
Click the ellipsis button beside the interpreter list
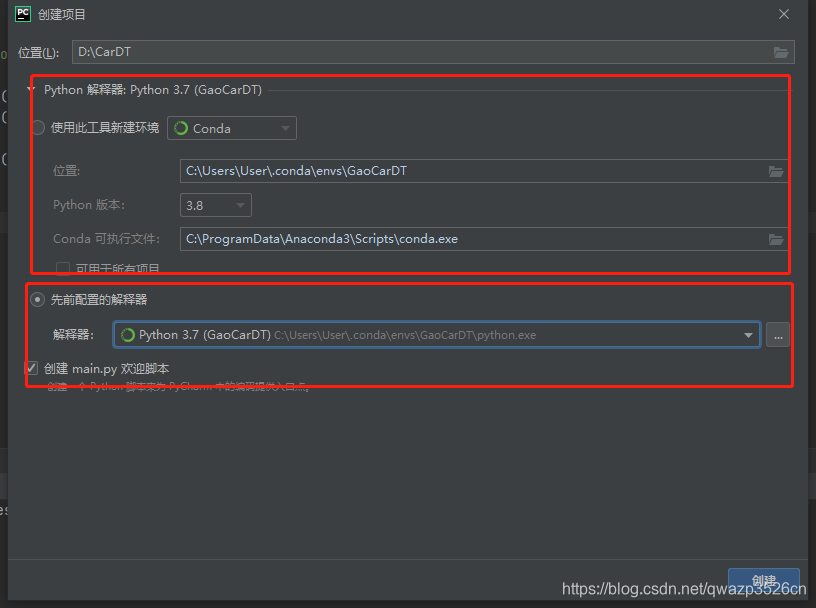tap(778, 335)
